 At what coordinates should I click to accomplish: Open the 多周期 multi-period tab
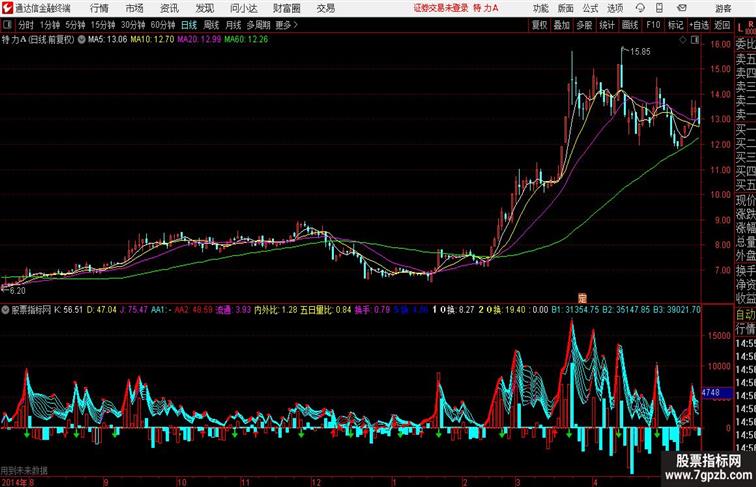[x=258, y=25]
